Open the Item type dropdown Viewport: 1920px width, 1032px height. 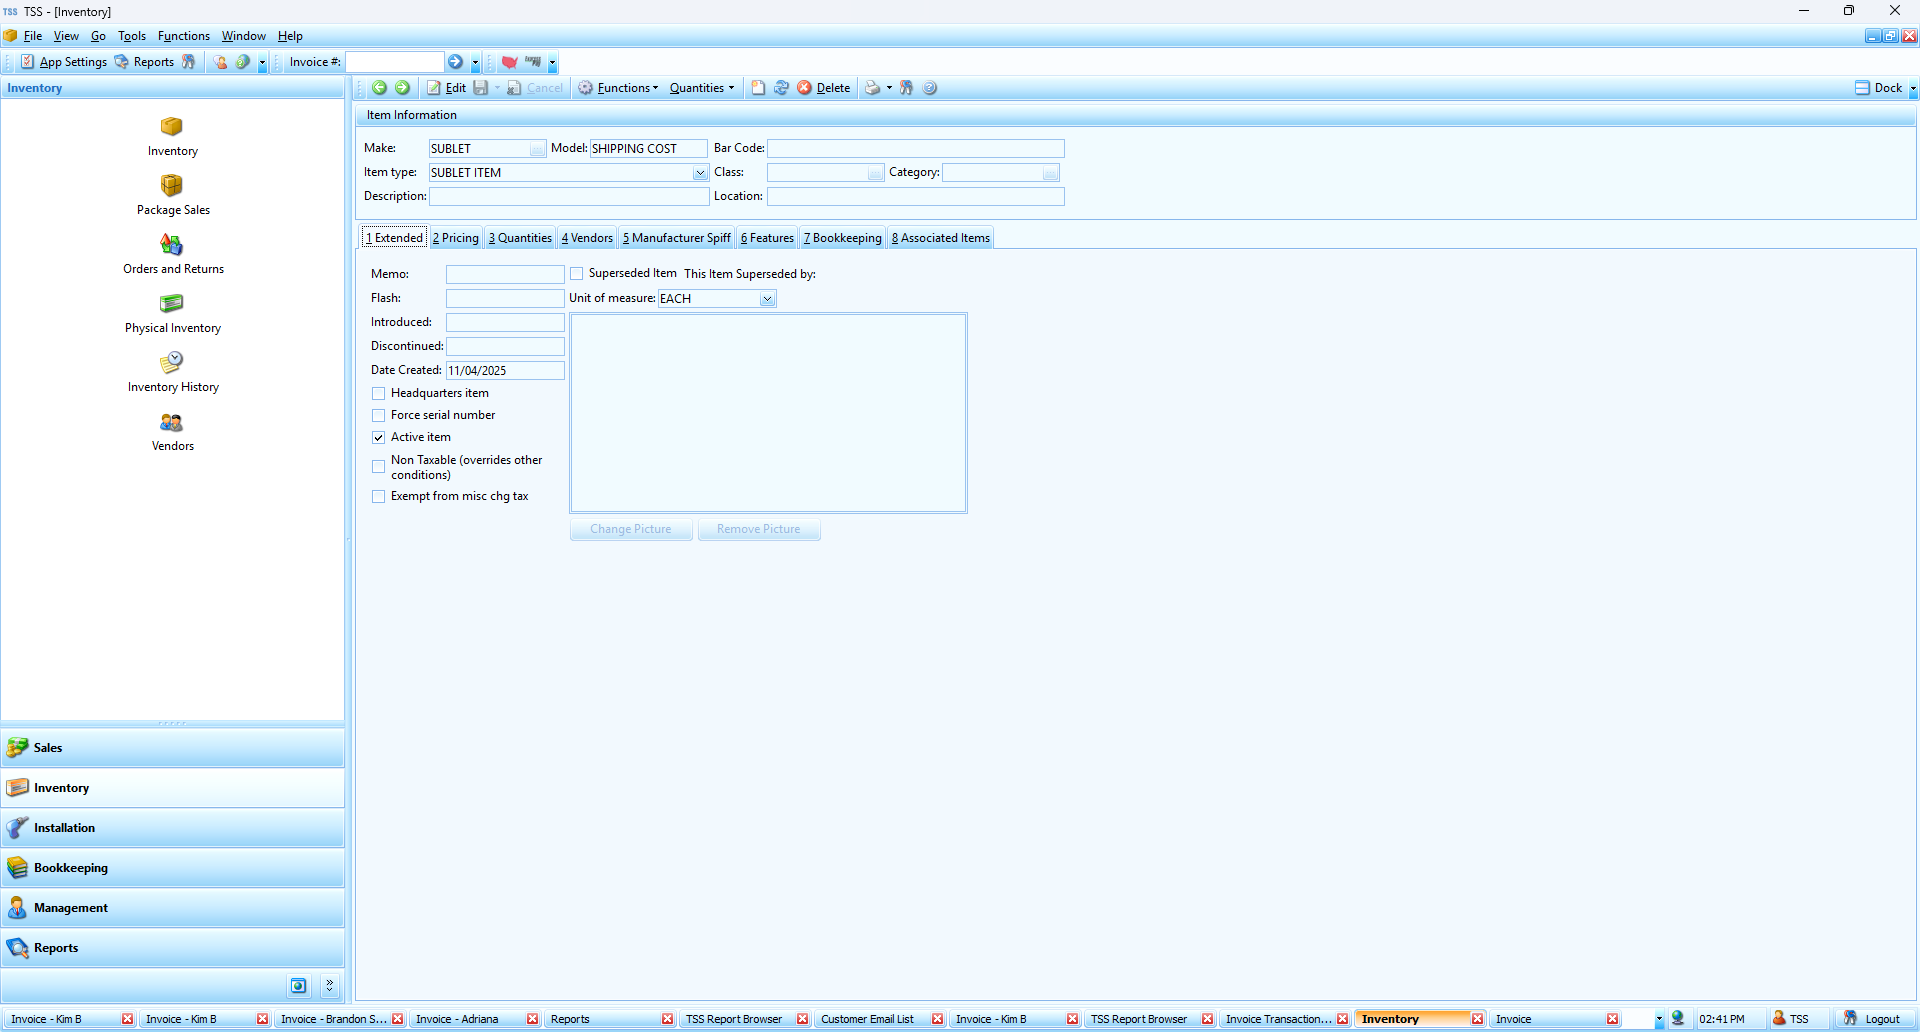[x=700, y=173]
